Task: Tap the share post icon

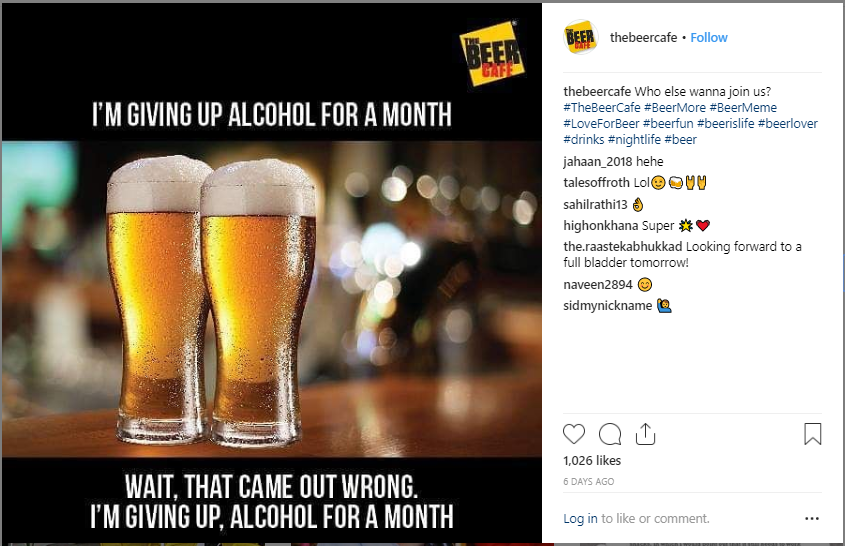Action: pos(645,434)
